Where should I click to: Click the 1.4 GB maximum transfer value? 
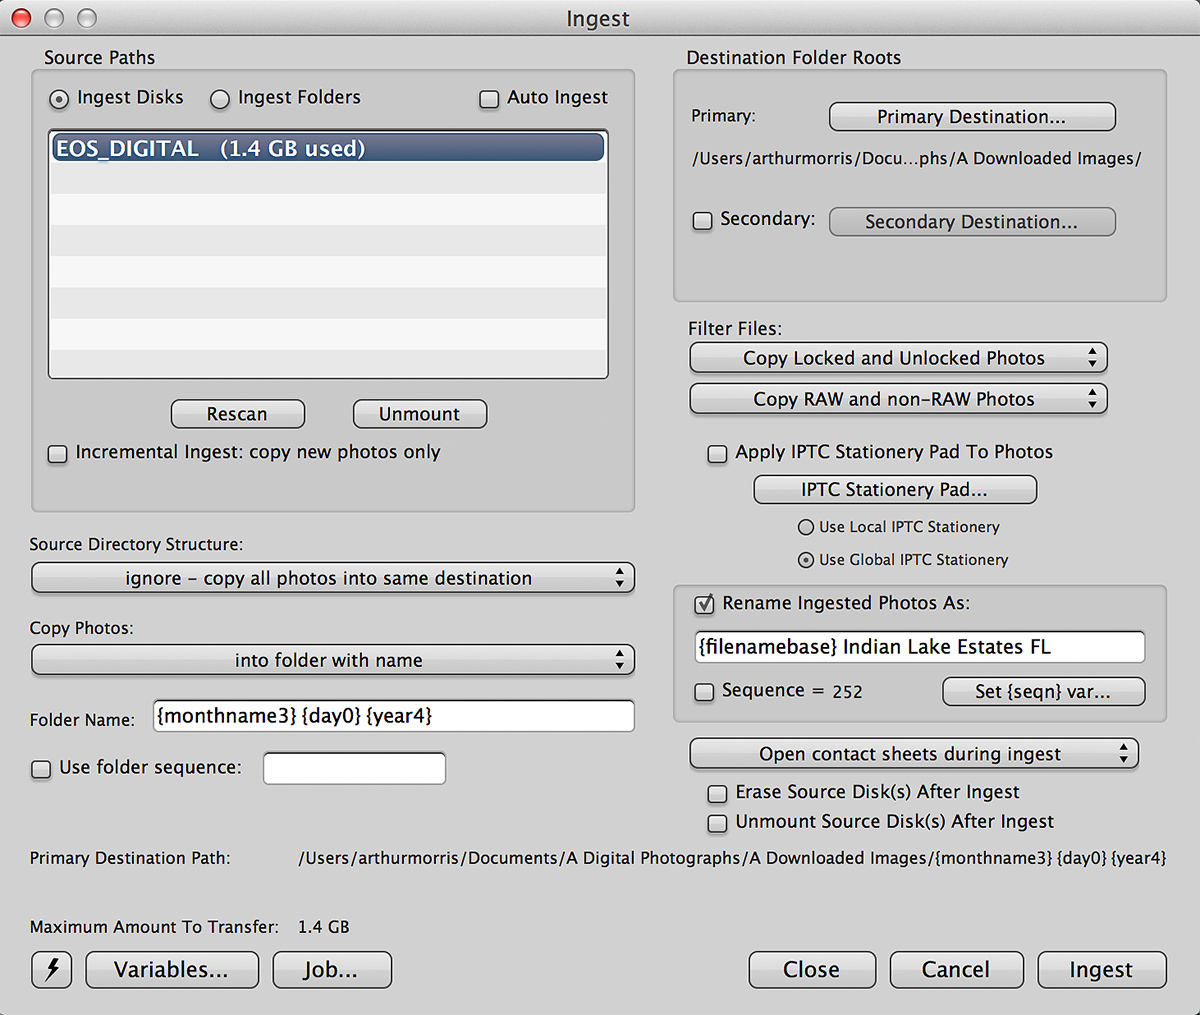pos(324,927)
